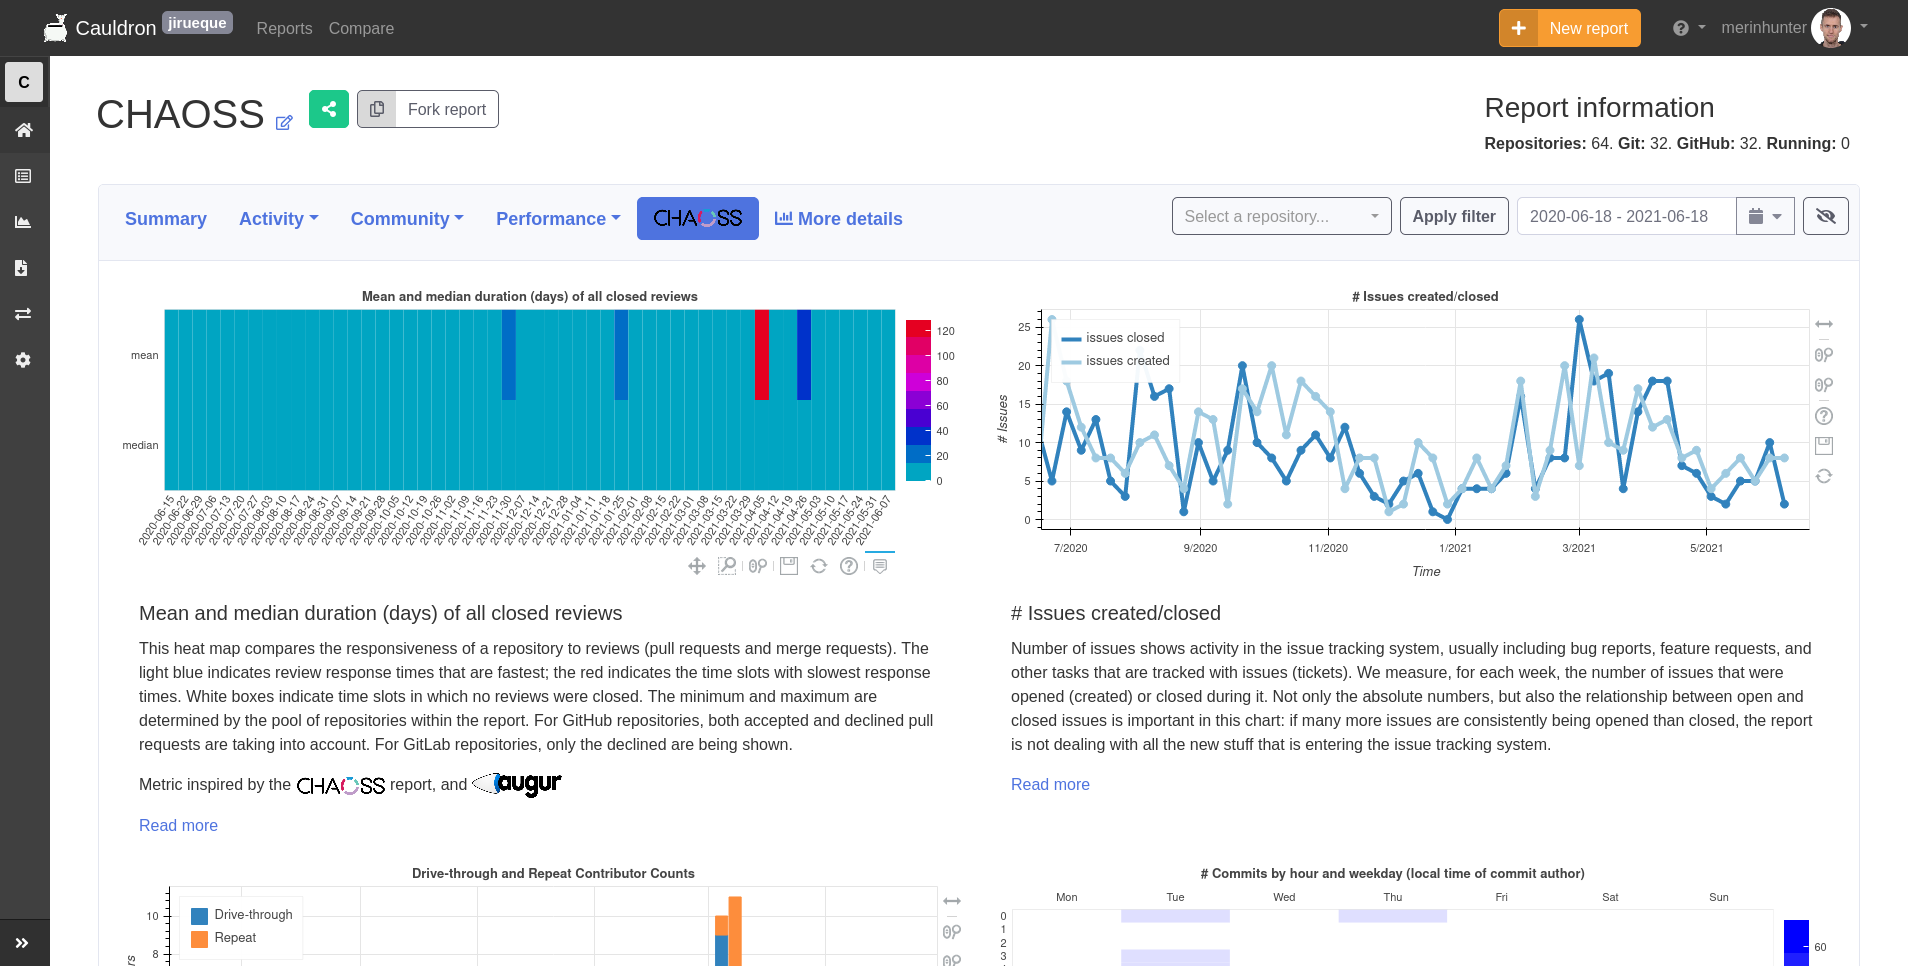Open the compare arrows sidebar icon
Screen dimensions: 1908x966
tap(24, 314)
